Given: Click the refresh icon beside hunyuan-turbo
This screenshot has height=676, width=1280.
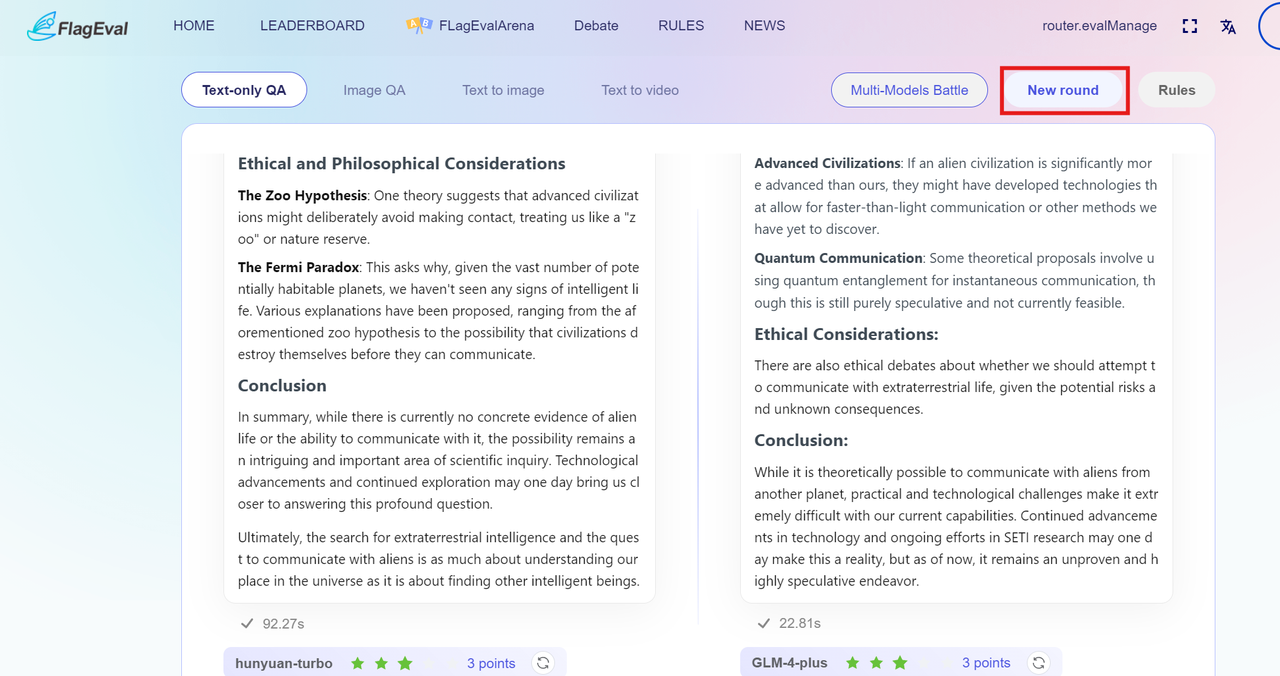Looking at the screenshot, I should click(x=543, y=662).
